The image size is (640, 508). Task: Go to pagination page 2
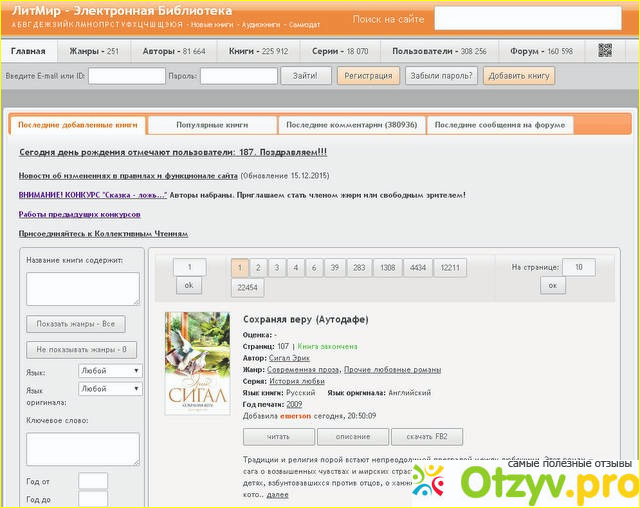(258, 268)
